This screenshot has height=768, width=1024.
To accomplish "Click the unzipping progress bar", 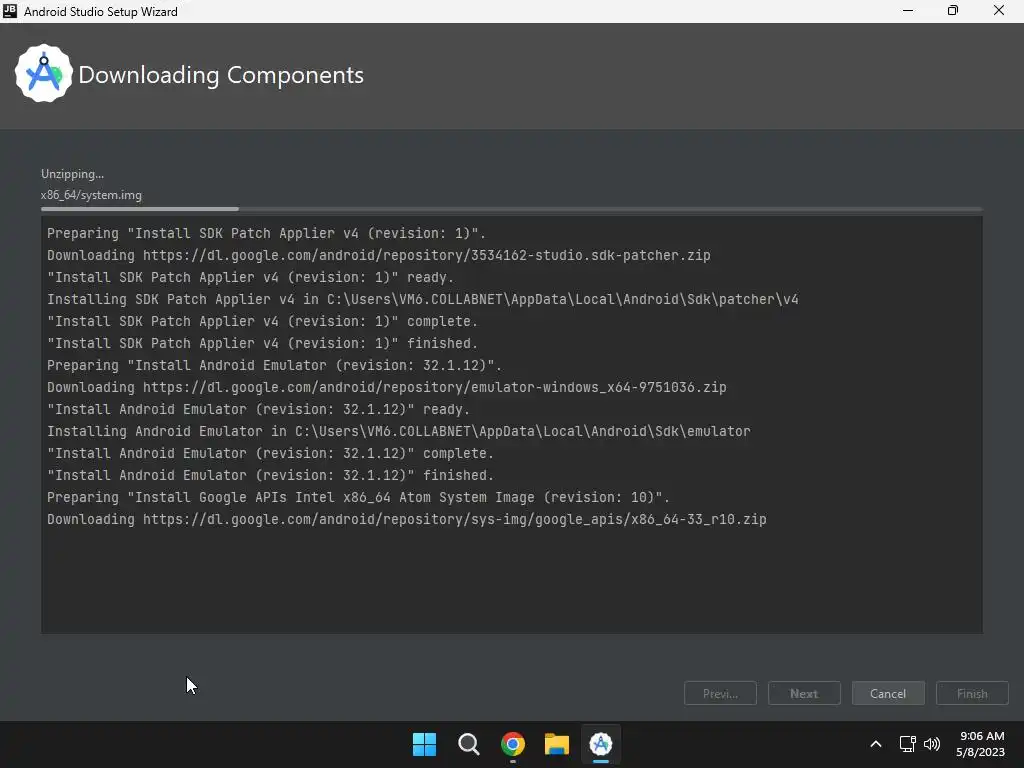I will [511, 209].
